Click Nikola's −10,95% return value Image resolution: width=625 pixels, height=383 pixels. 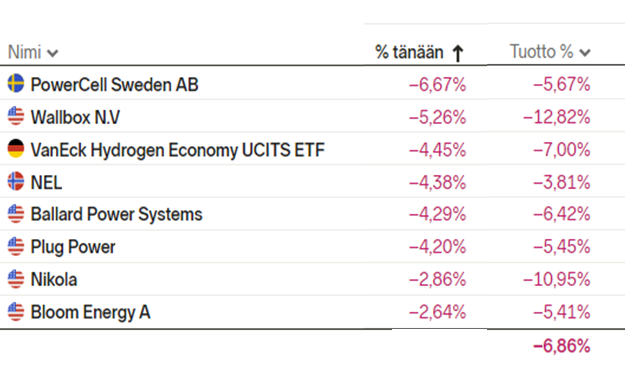click(556, 279)
